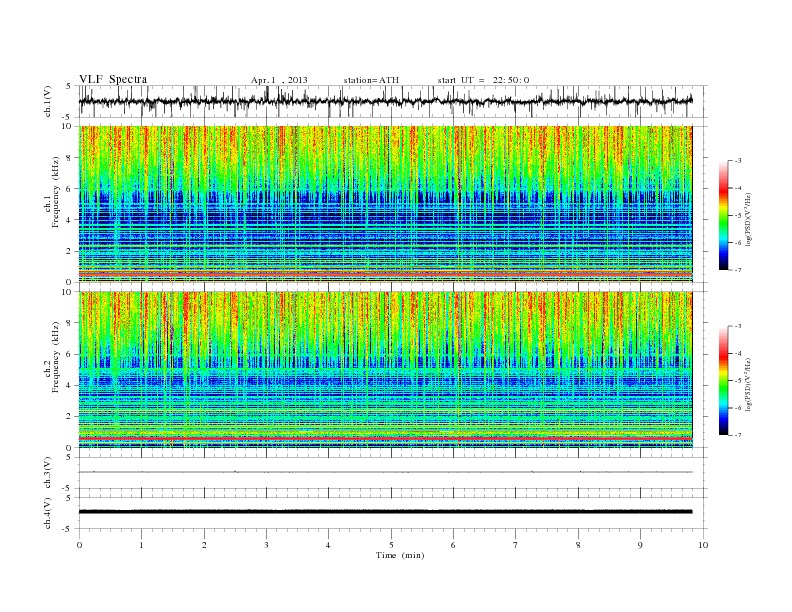This screenshot has width=792, height=612.
Task: Click the ch.1 voltage waveform trace
Action: click(385, 101)
